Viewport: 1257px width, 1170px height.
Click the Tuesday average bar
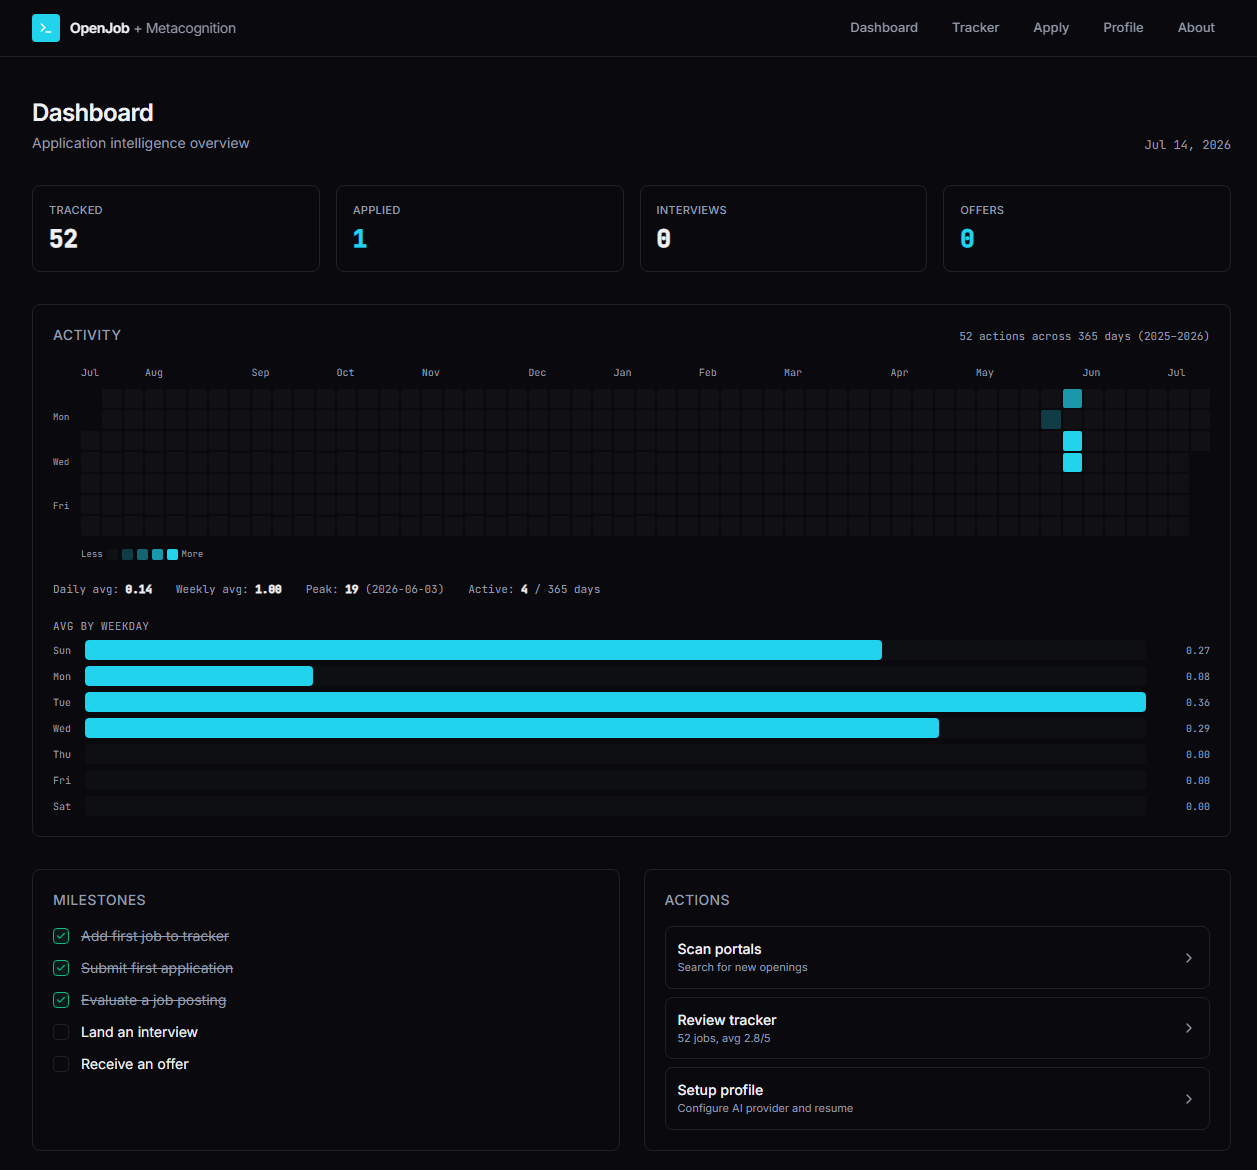(x=615, y=702)
